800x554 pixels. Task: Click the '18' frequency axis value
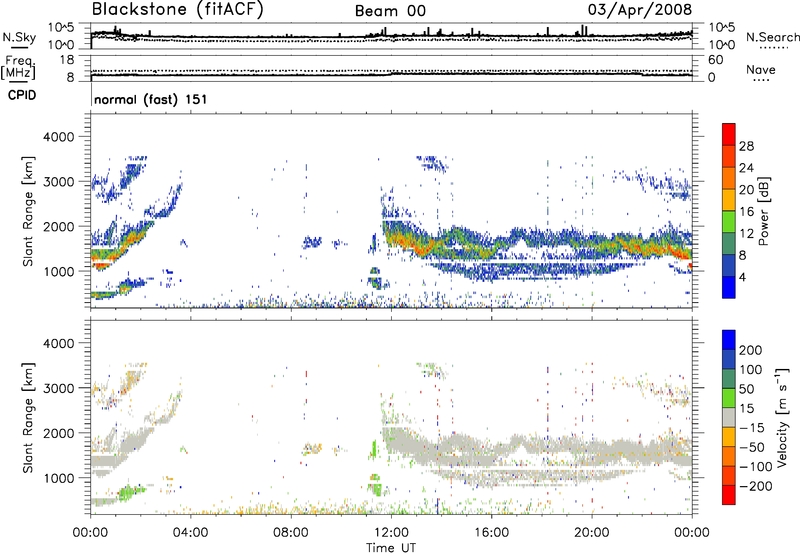(x=67, y=60)
